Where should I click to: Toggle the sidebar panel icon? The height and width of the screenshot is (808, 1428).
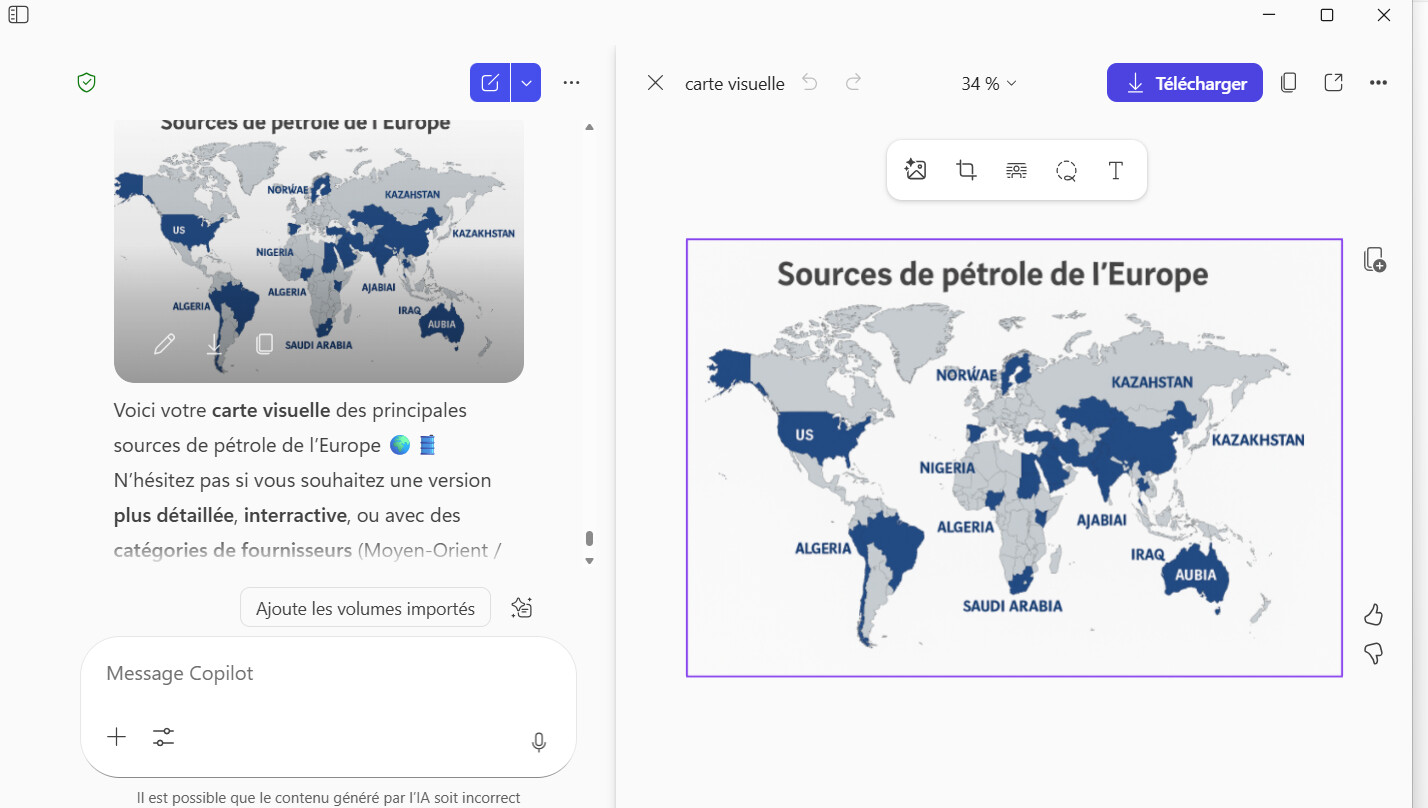[18, 15]
